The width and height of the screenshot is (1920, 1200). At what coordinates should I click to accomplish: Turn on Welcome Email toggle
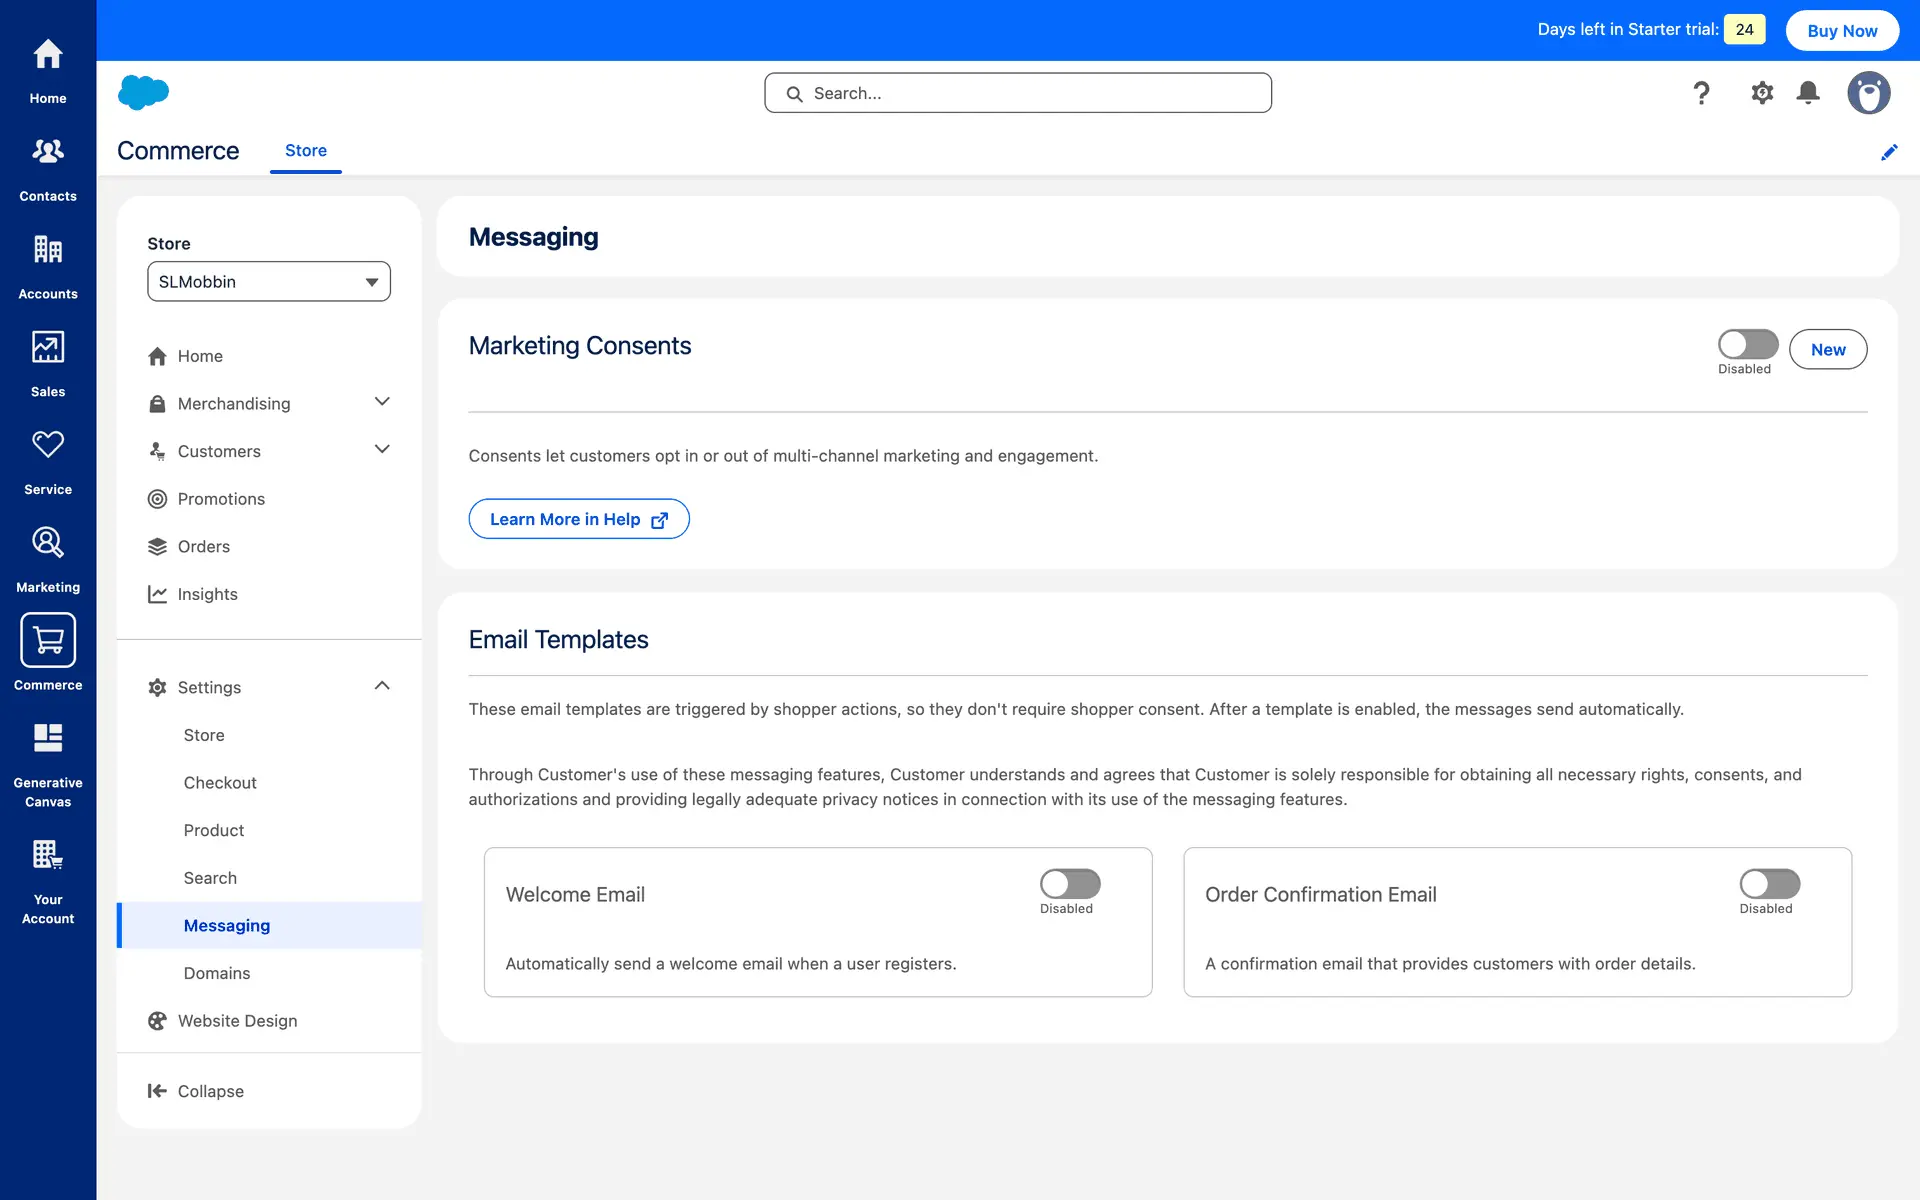point(1069,883)
